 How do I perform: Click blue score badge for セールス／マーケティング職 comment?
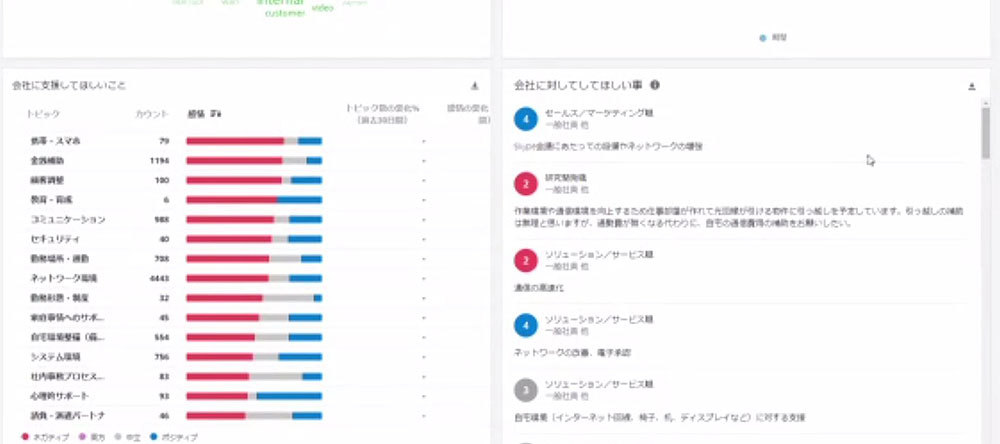click(525, 120)
